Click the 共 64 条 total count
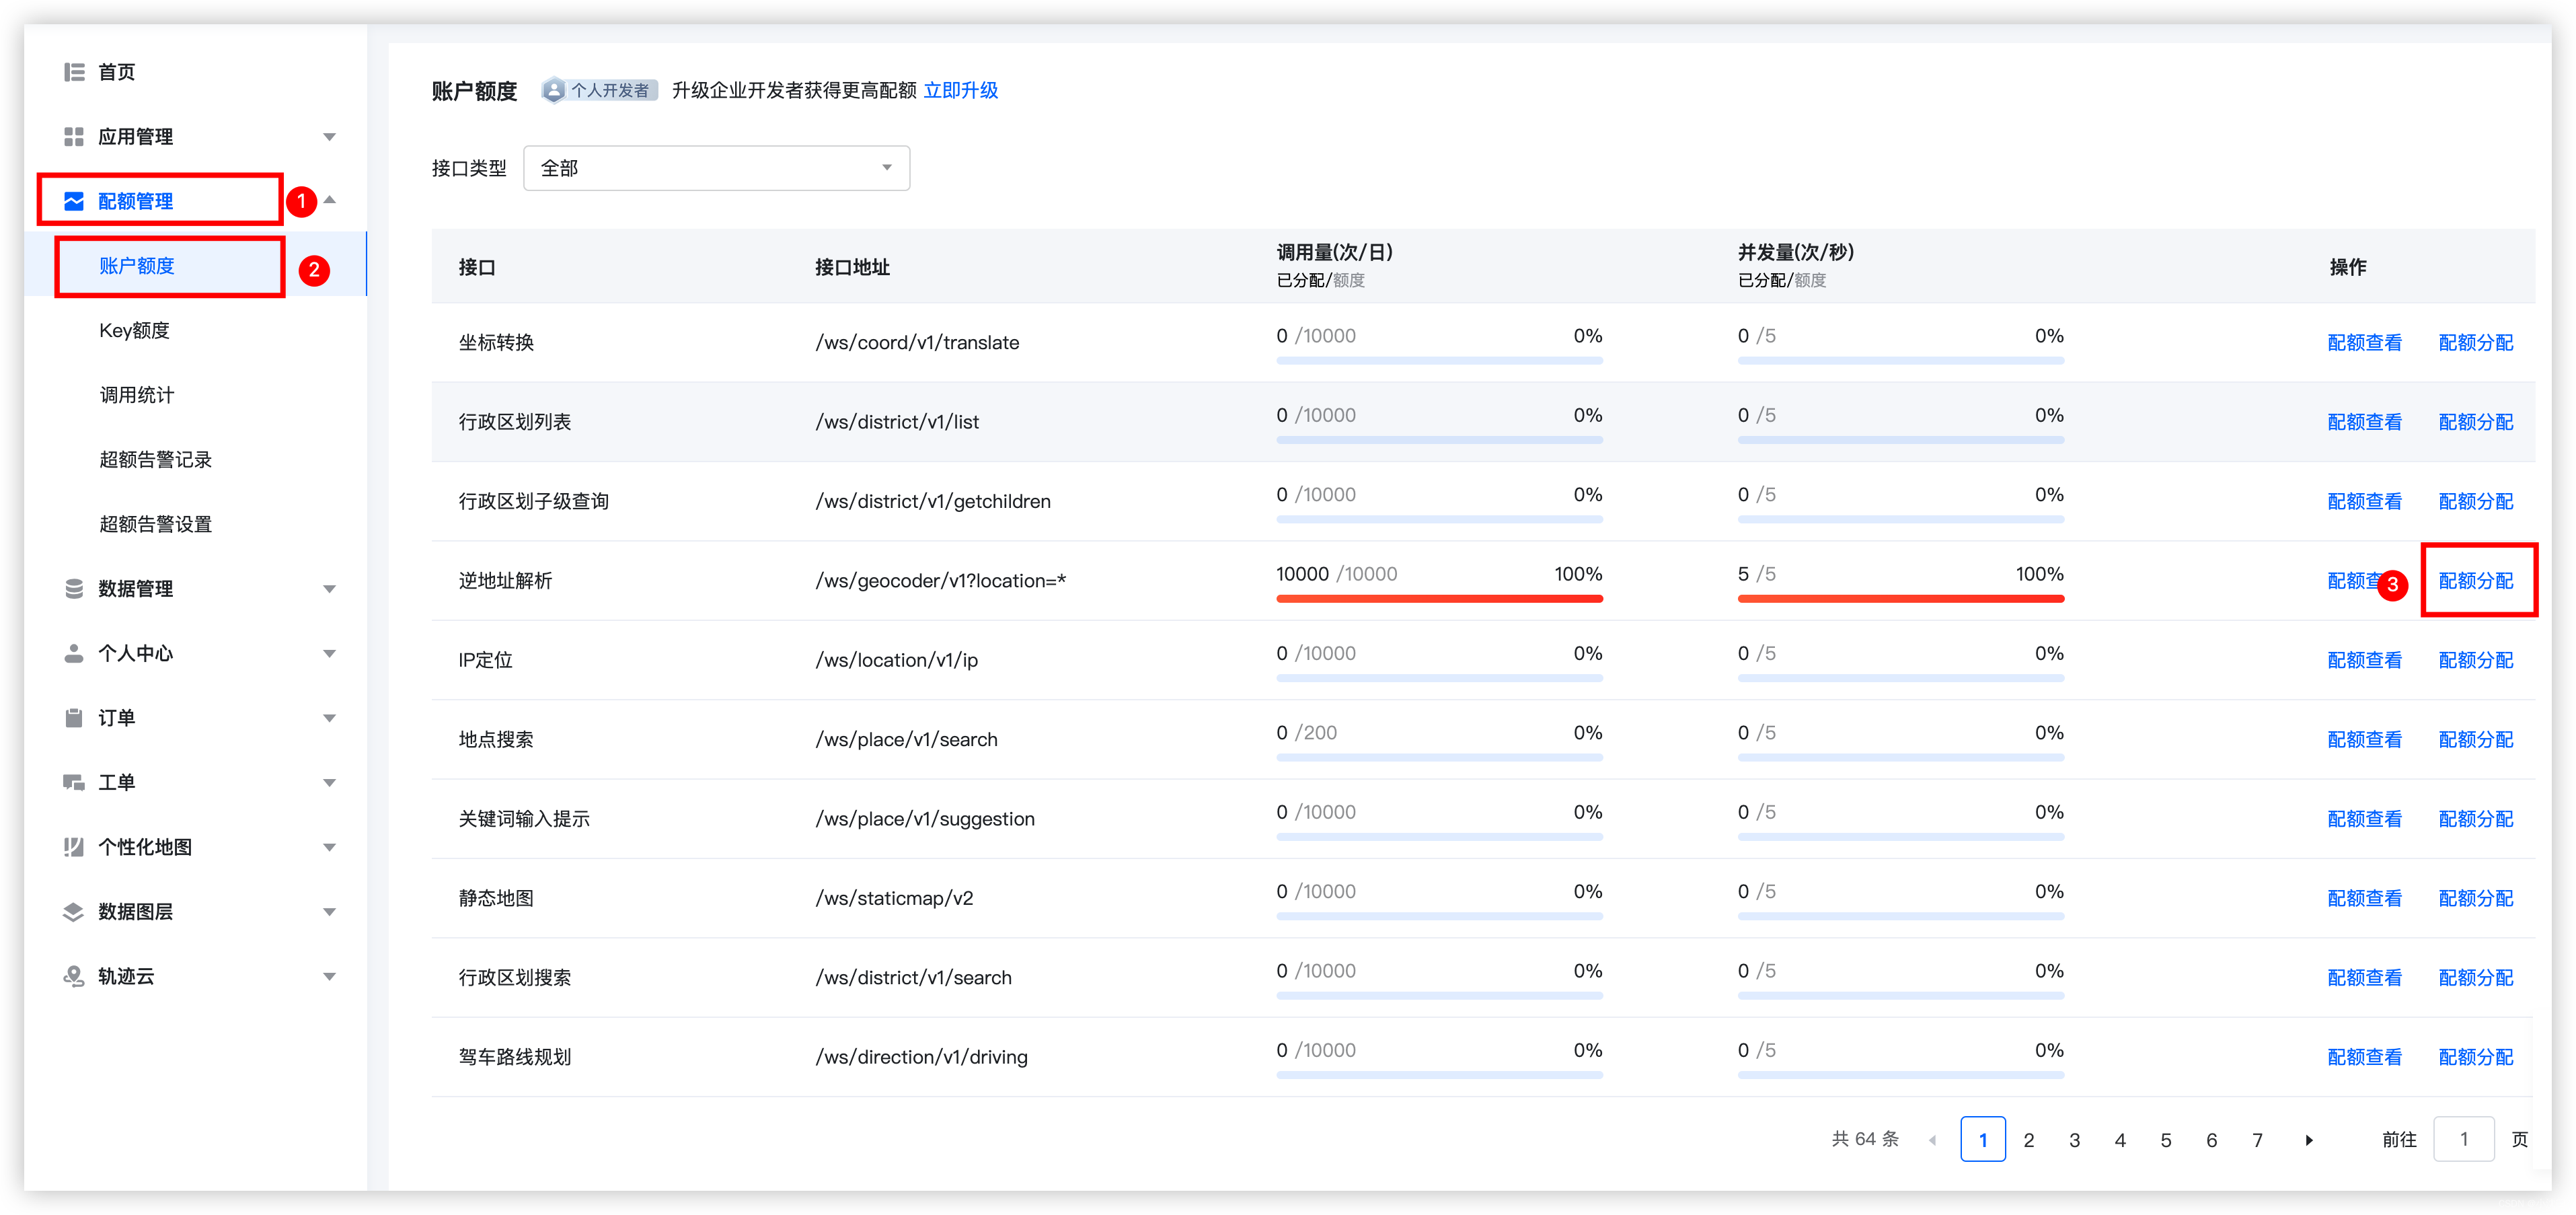The image size is (2576, 1215). [x=1864, y=1140]
